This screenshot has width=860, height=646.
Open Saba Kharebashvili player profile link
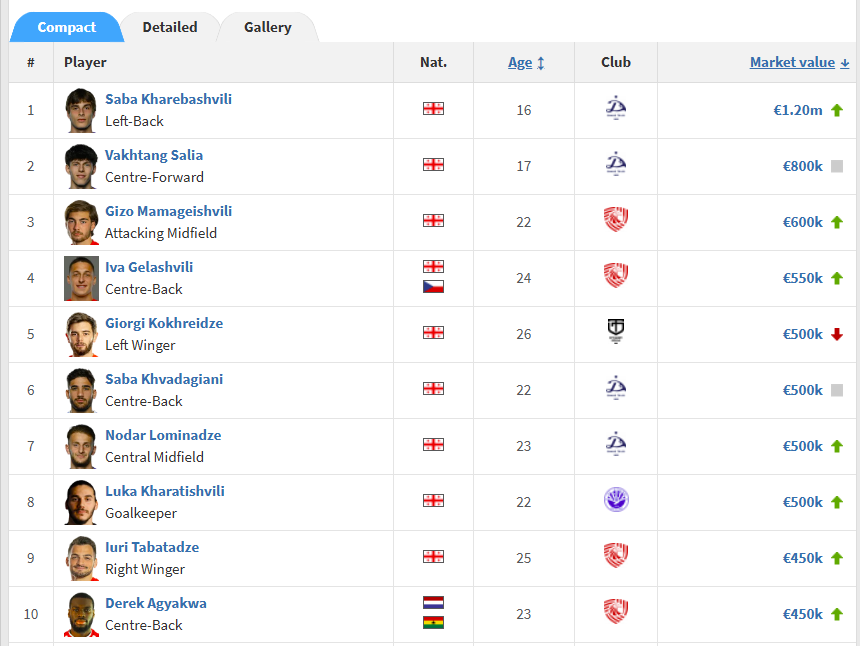168,99
